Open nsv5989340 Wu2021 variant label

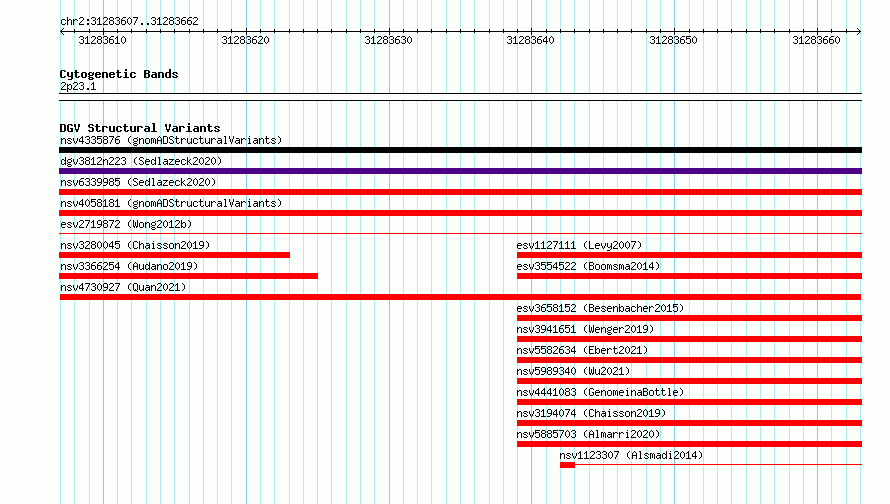(573, 371)
